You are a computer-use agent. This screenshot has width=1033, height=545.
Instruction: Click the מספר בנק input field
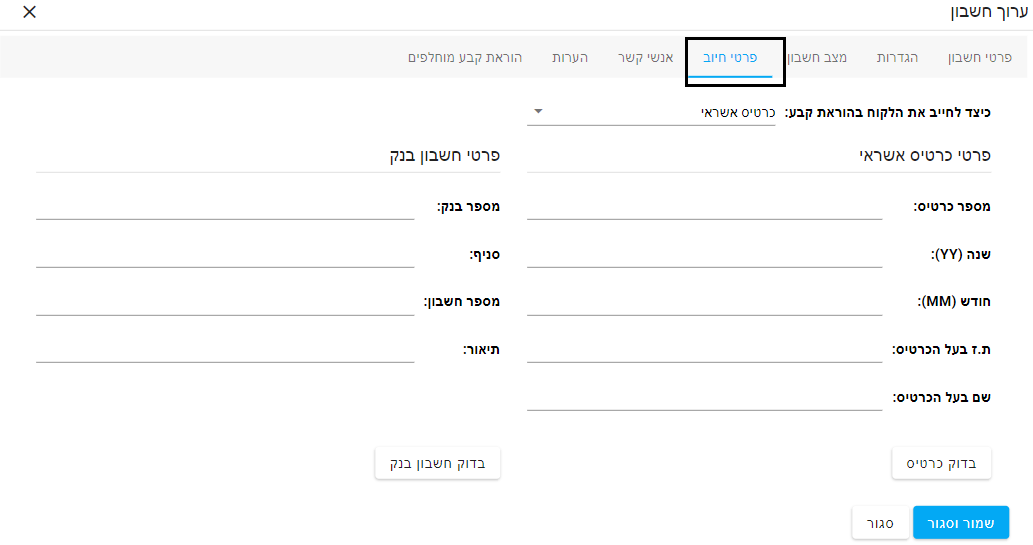(x=225, y=206)
